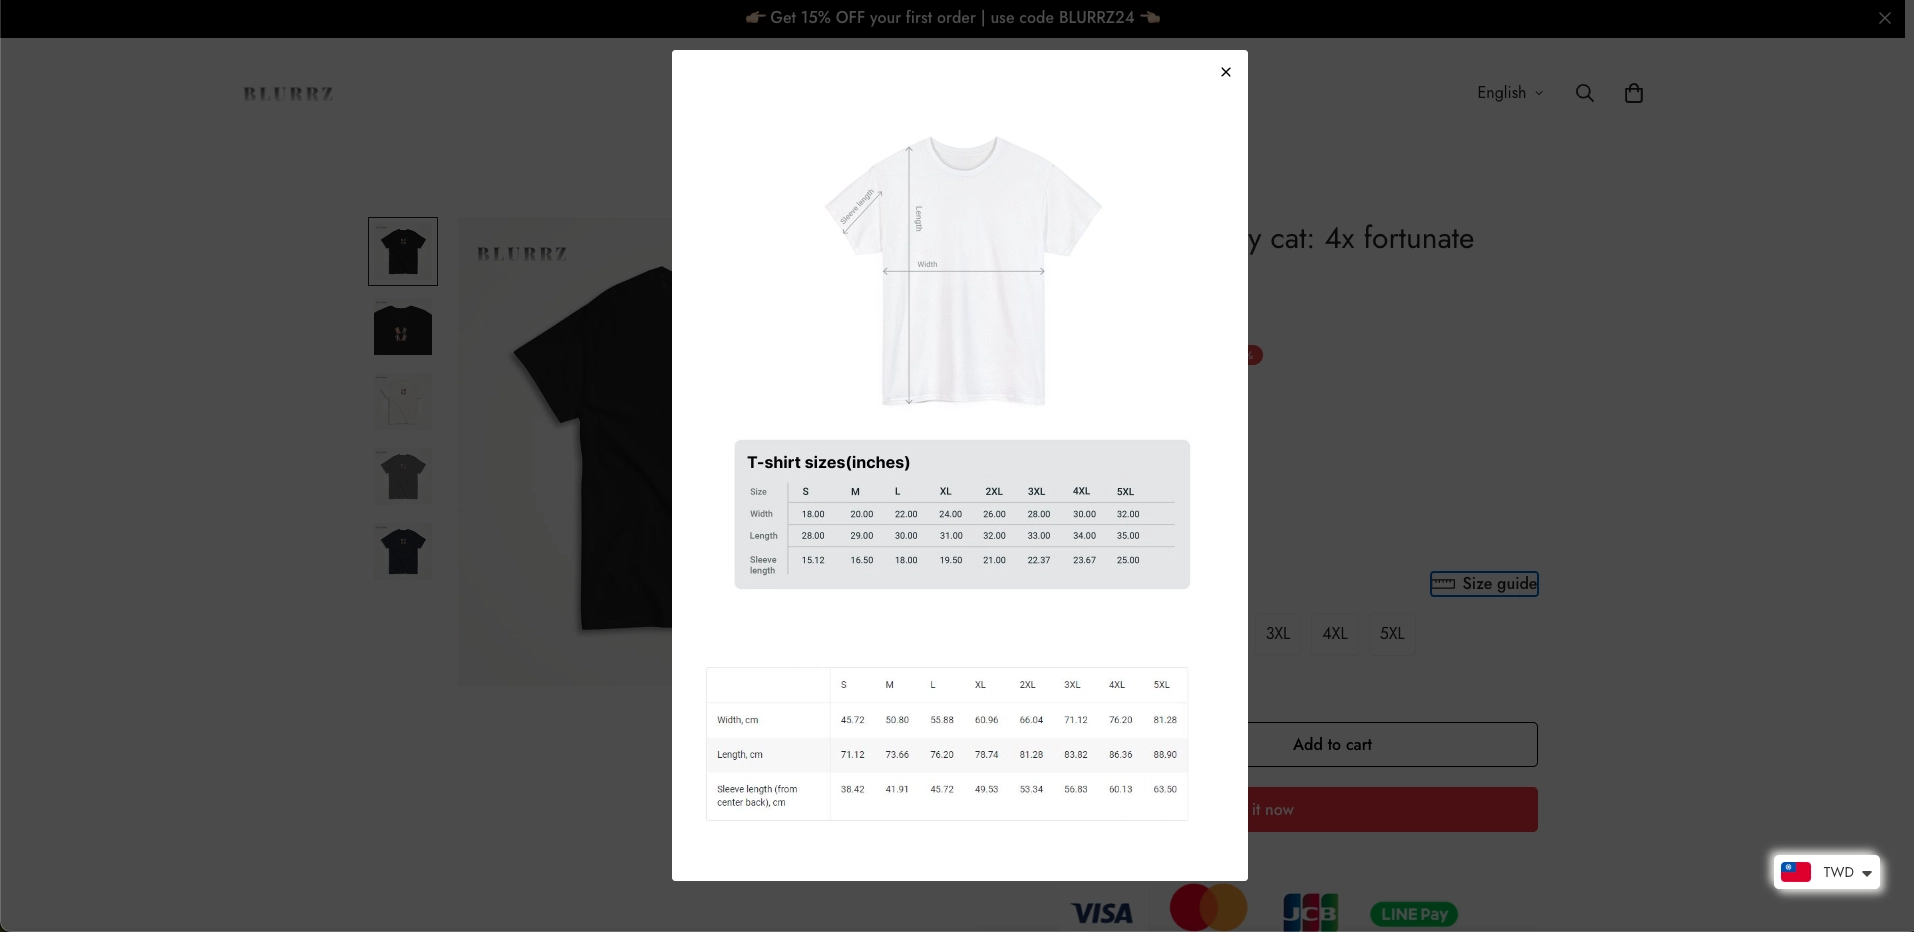Expand the English language dropdown
The height and width of the screenshot is (932, 1914).
click(1510, 93)
